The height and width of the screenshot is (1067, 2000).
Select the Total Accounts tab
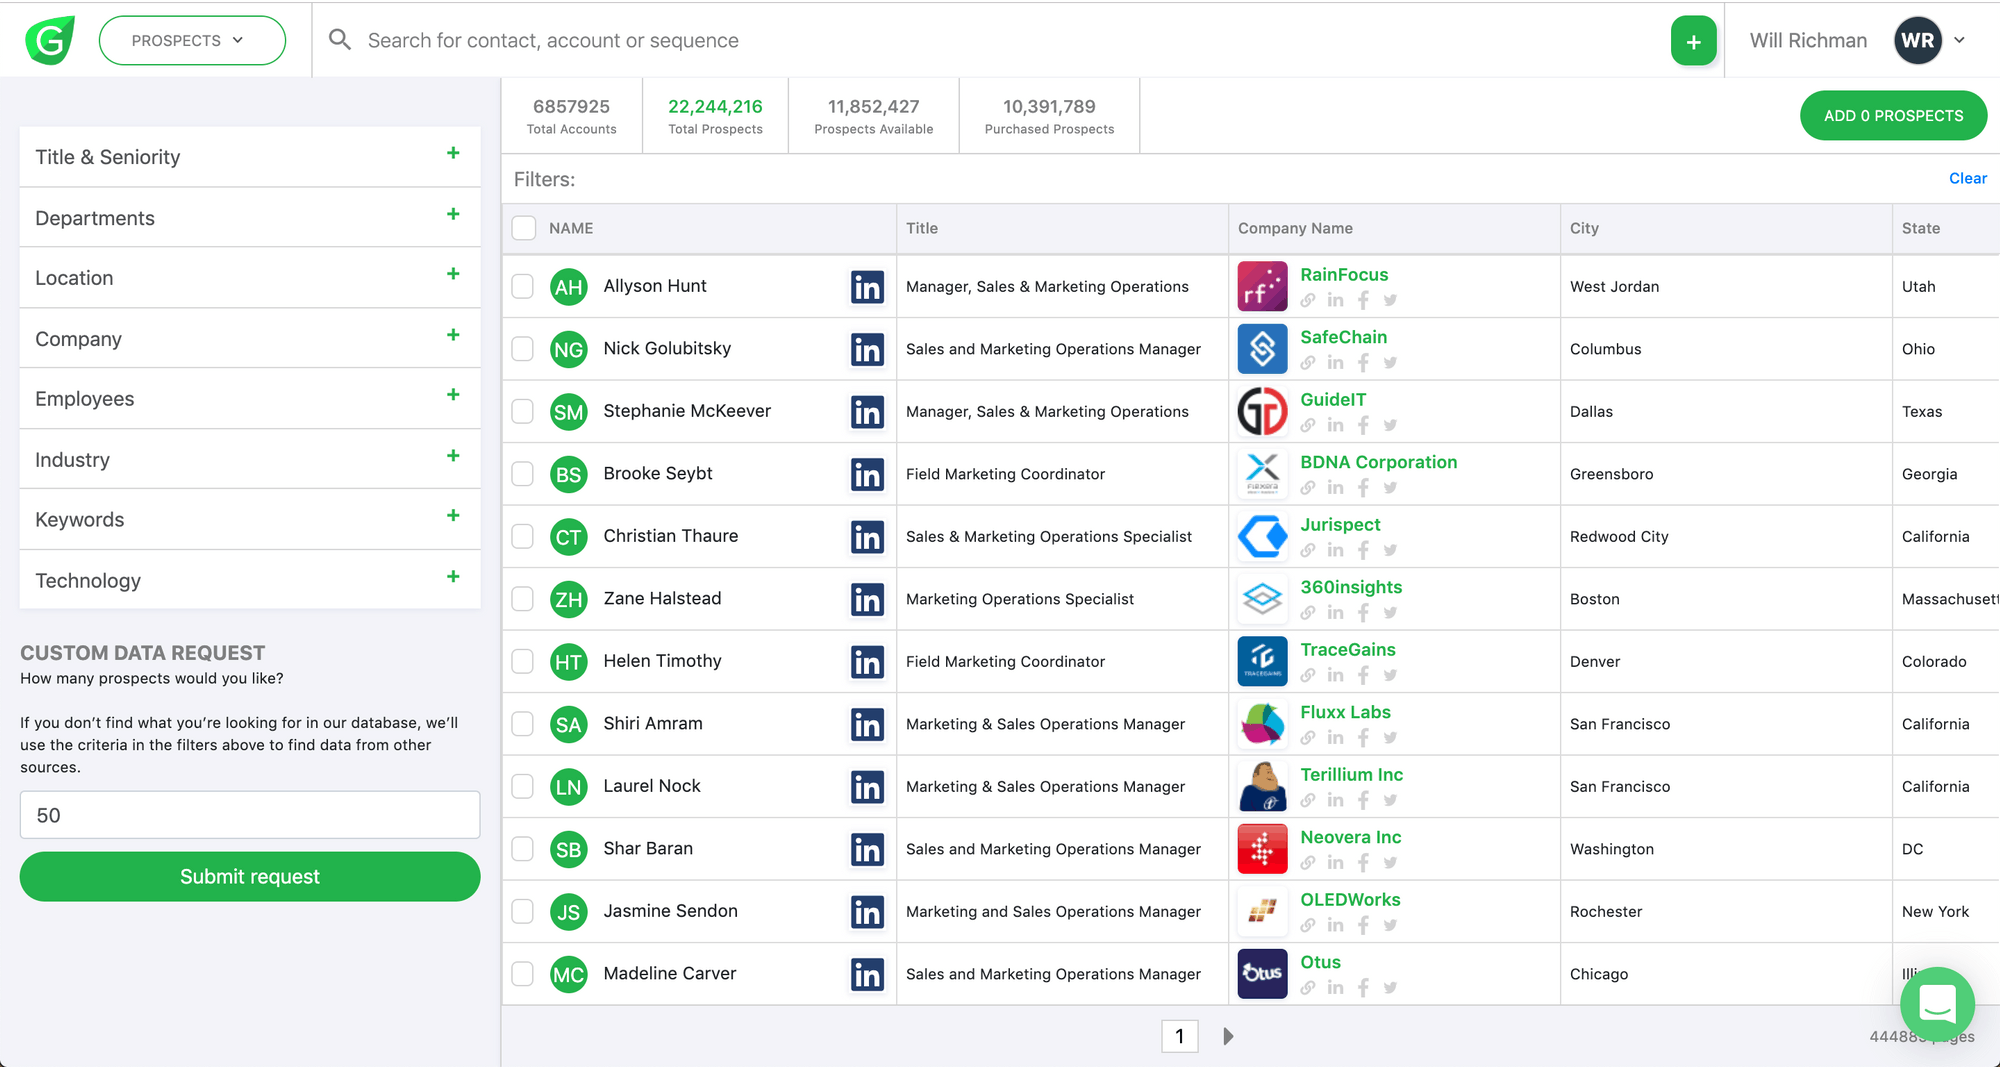pos(572,116)
